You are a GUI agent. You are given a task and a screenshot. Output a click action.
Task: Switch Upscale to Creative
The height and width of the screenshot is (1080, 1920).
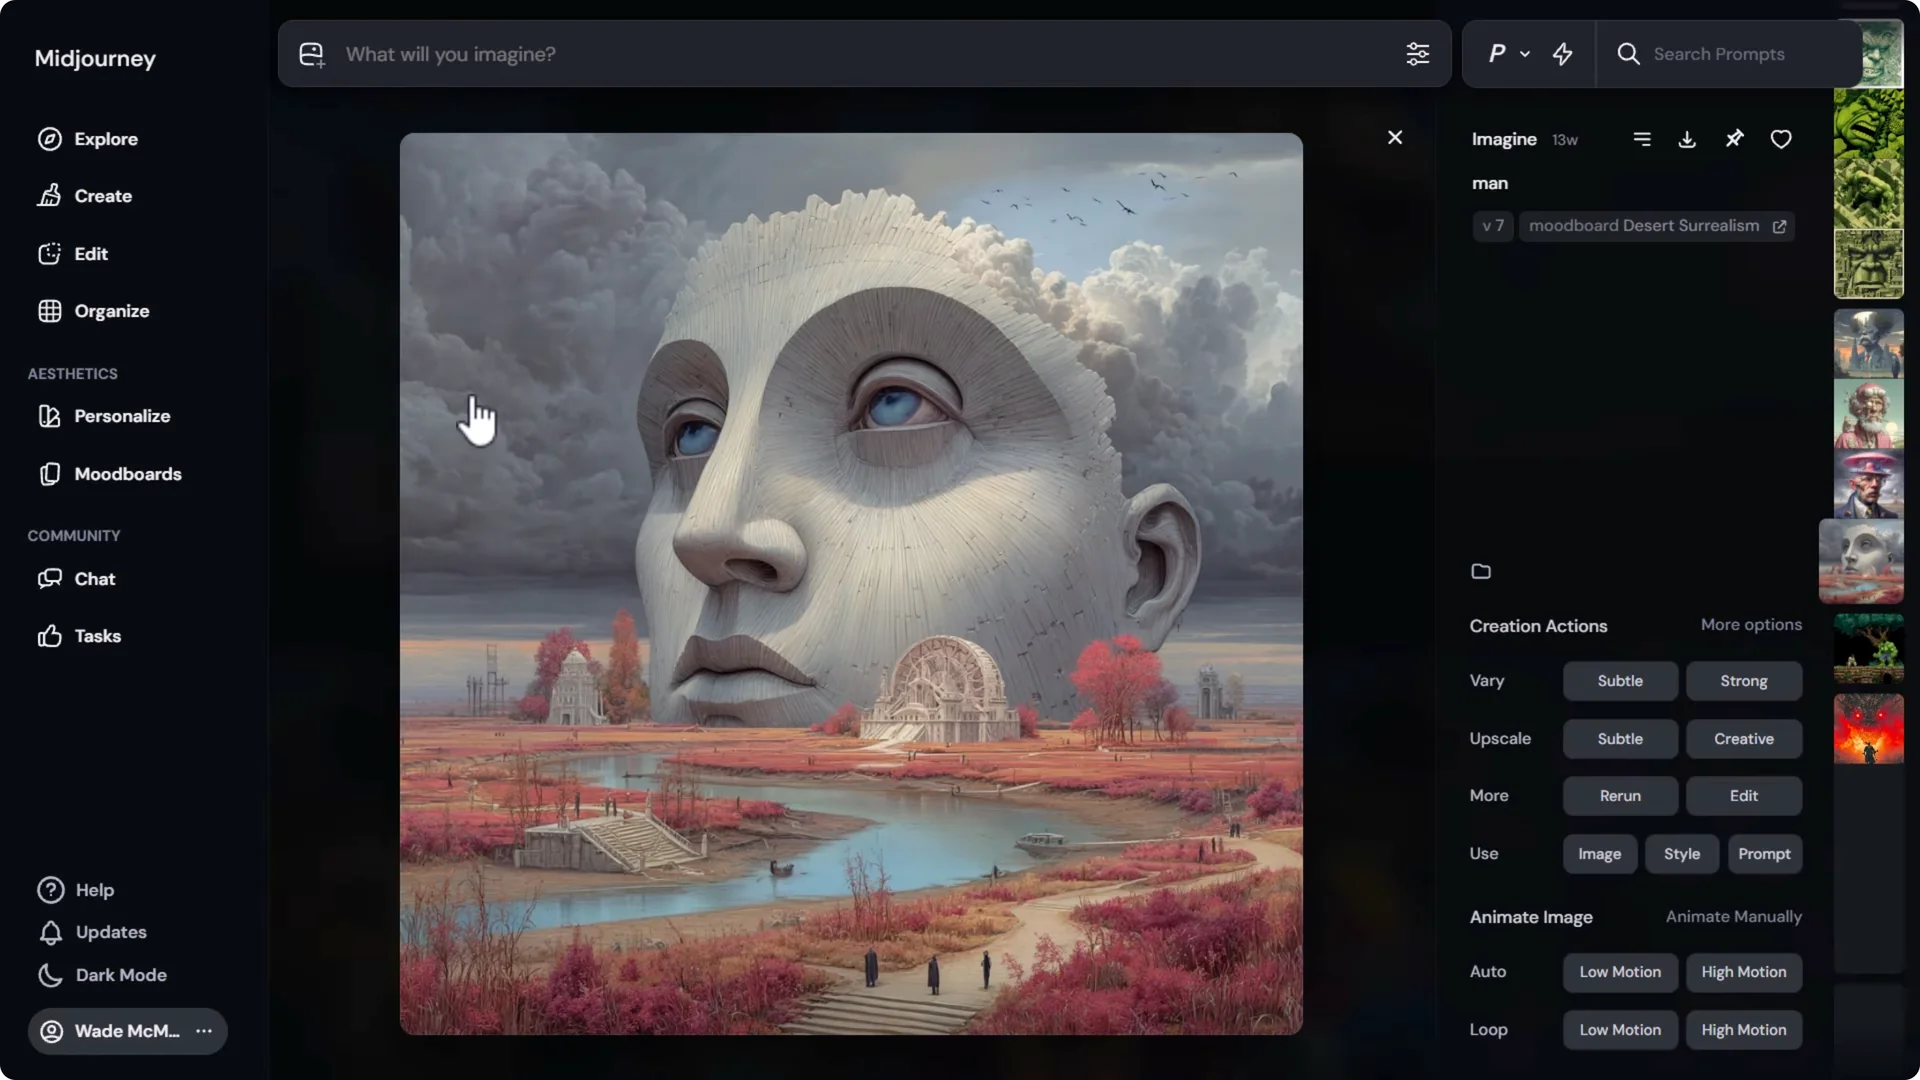[1742, 739]
